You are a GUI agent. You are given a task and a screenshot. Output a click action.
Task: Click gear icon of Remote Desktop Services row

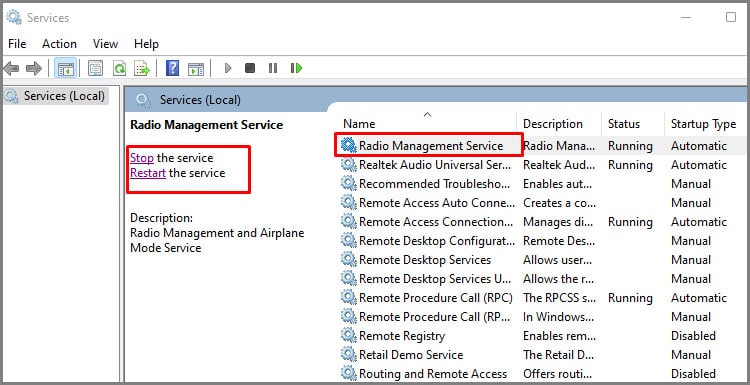point(349,260)
